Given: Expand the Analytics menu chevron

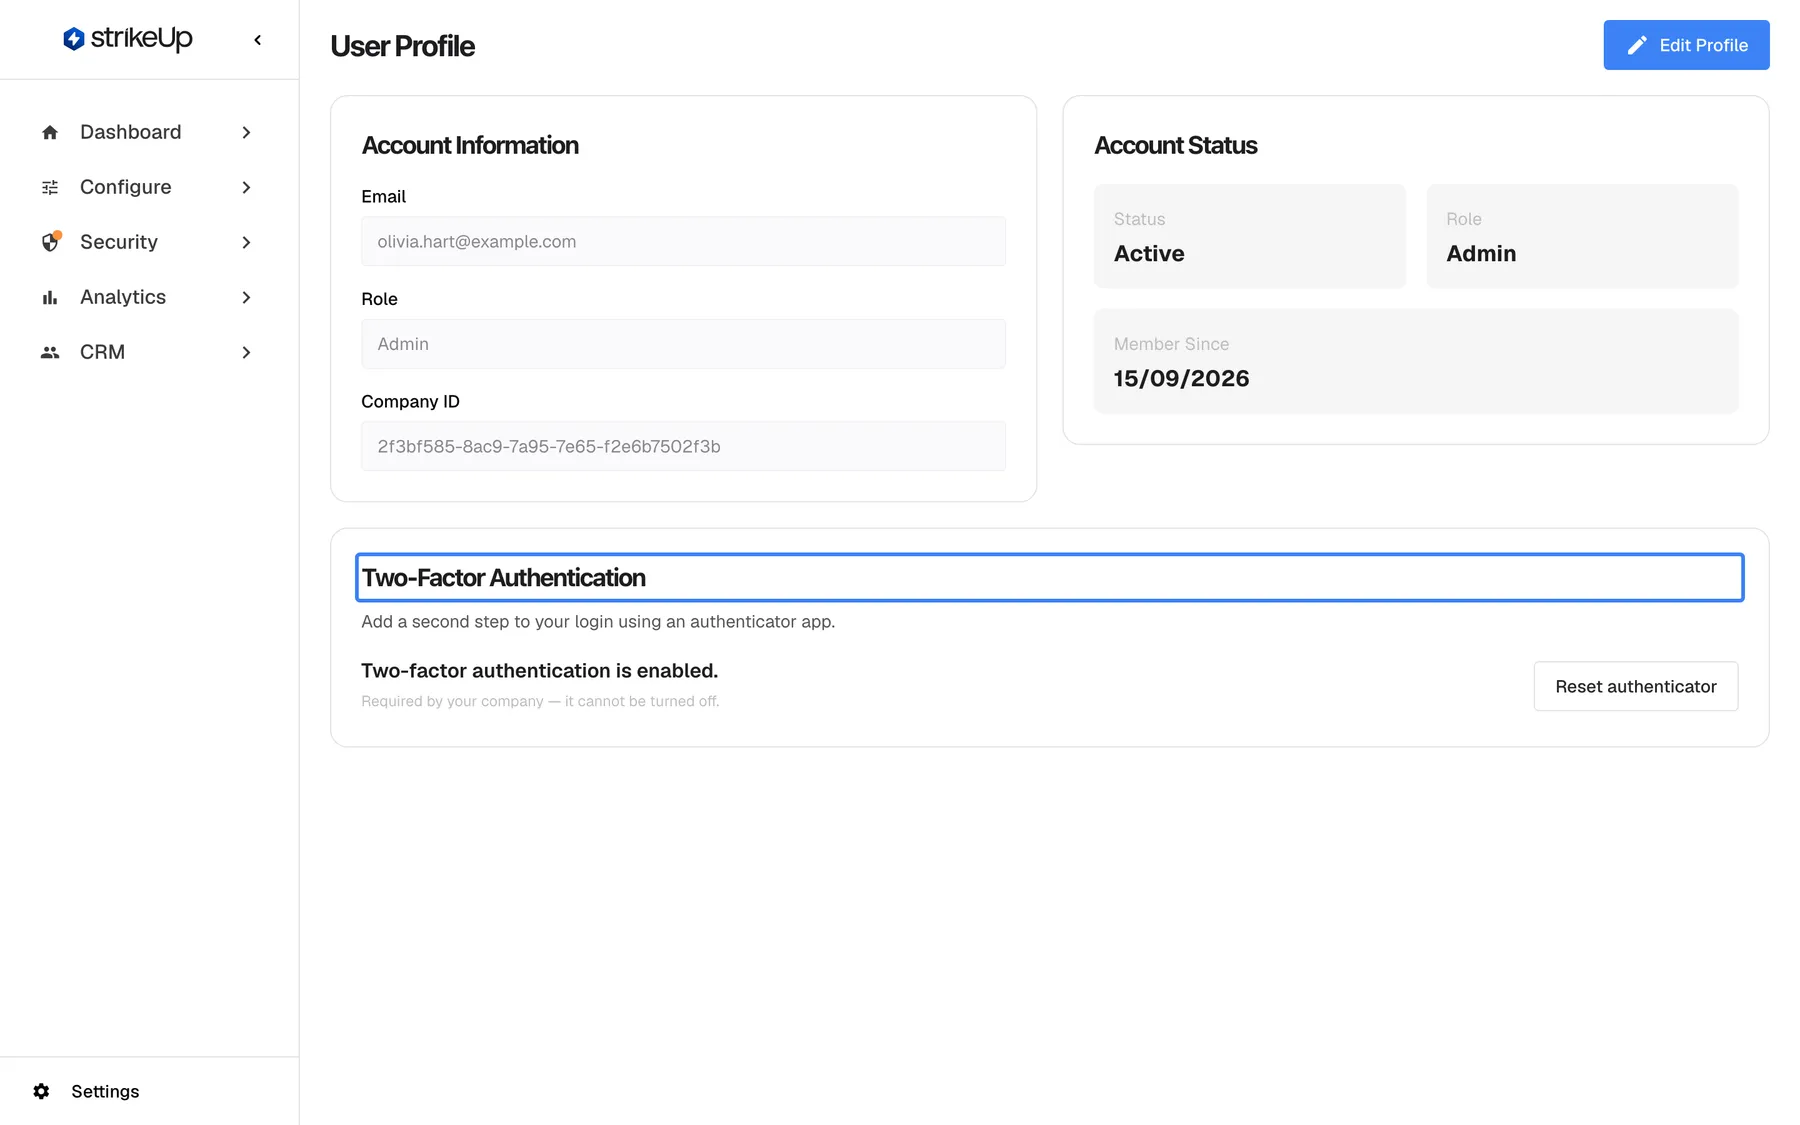Looking at the screenshot, I should 246,297.
